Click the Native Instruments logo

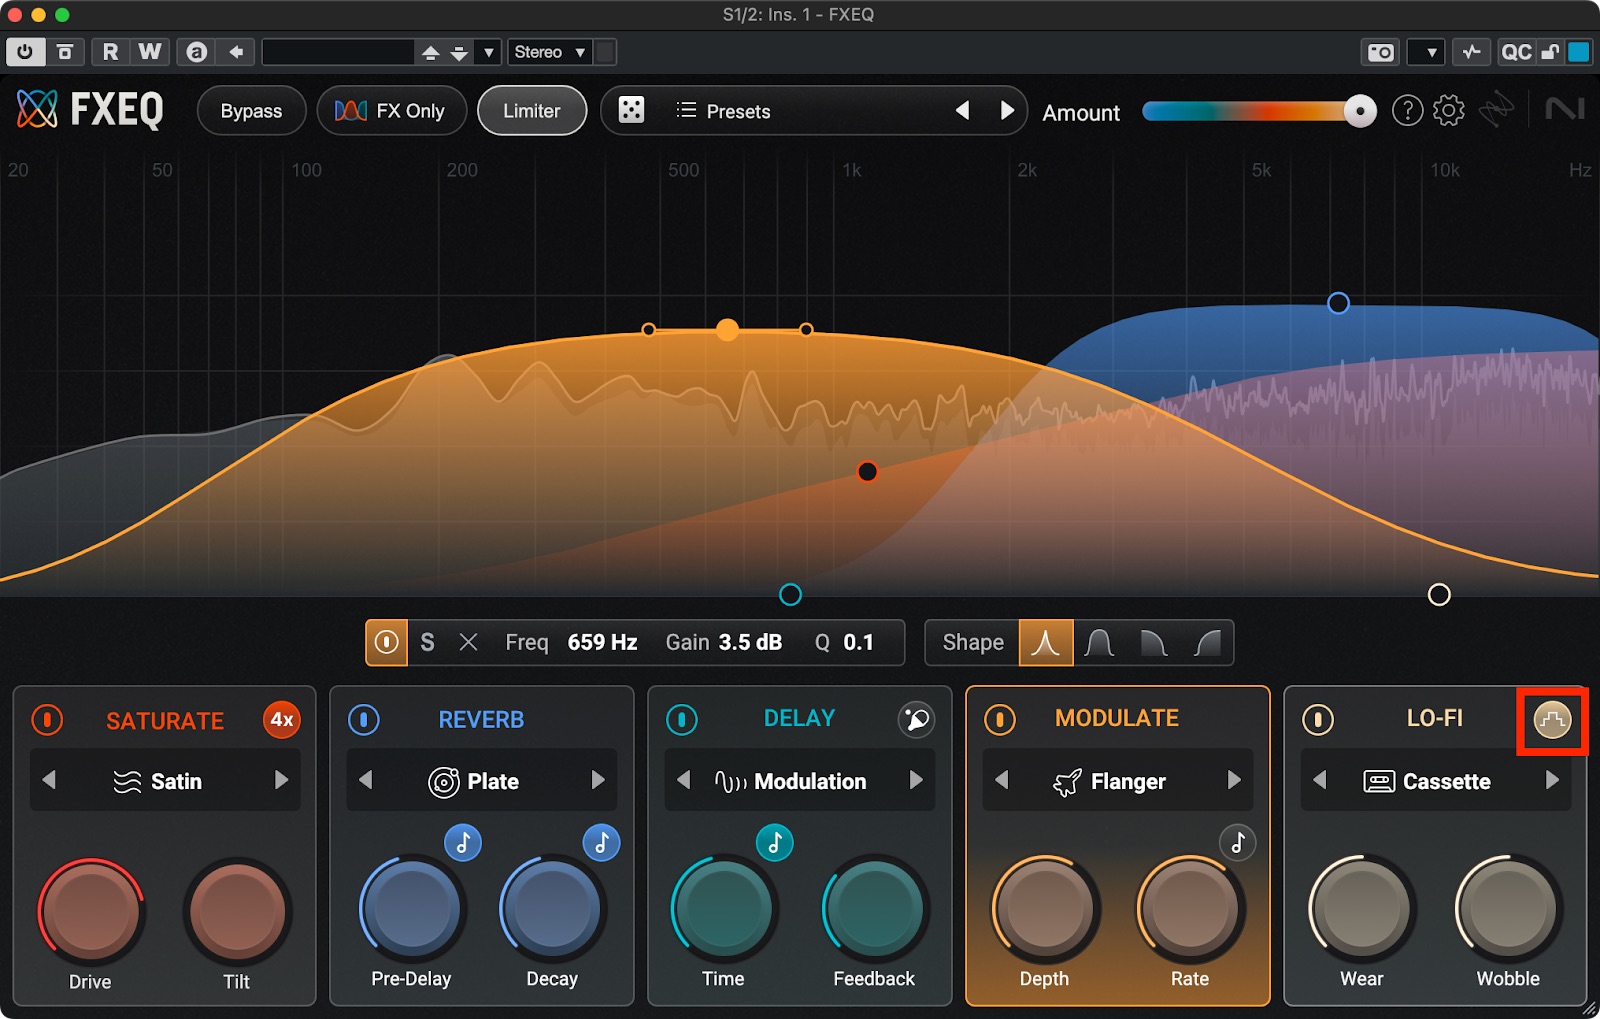pos(1565,108)
